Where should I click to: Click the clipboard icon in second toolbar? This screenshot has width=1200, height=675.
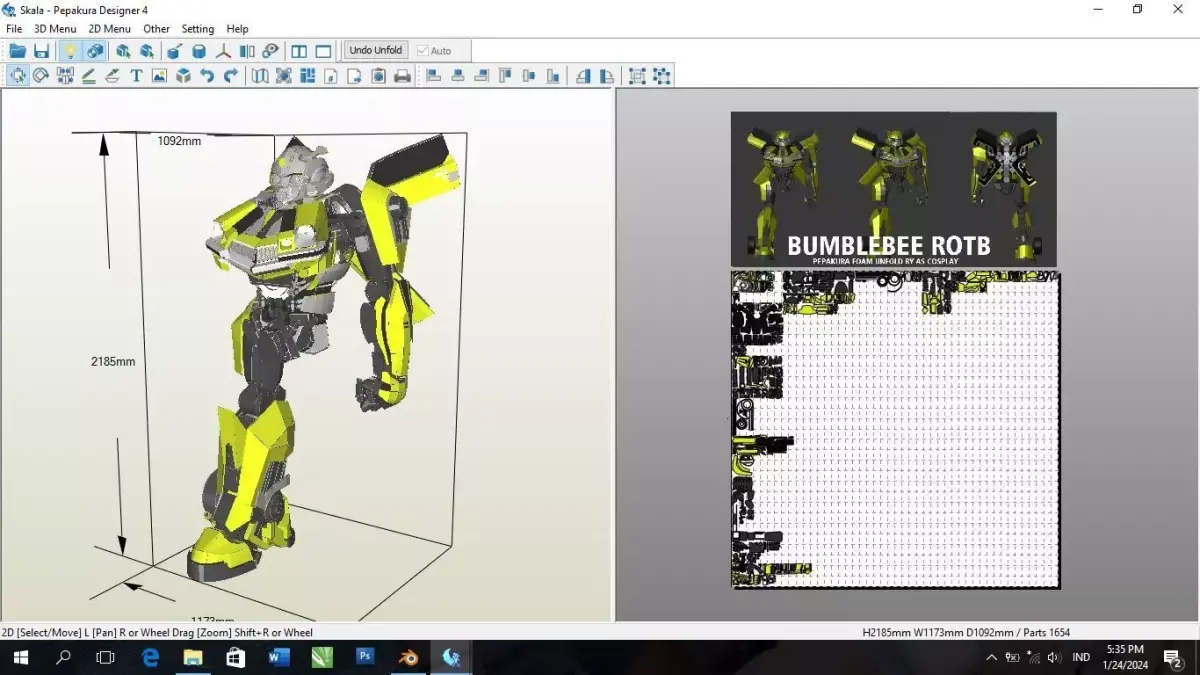[379, 75]
